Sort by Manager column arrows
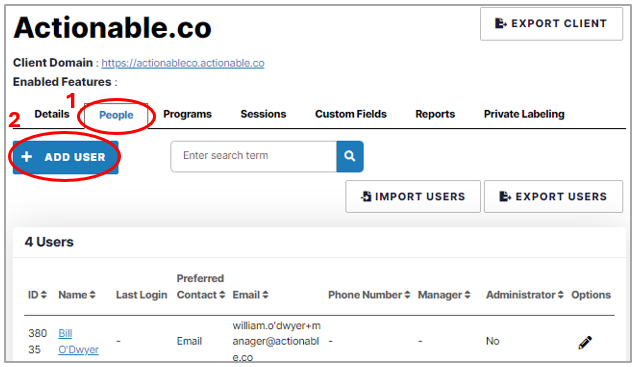This screenshot has height=367, width=636. (x=467, y=295)
